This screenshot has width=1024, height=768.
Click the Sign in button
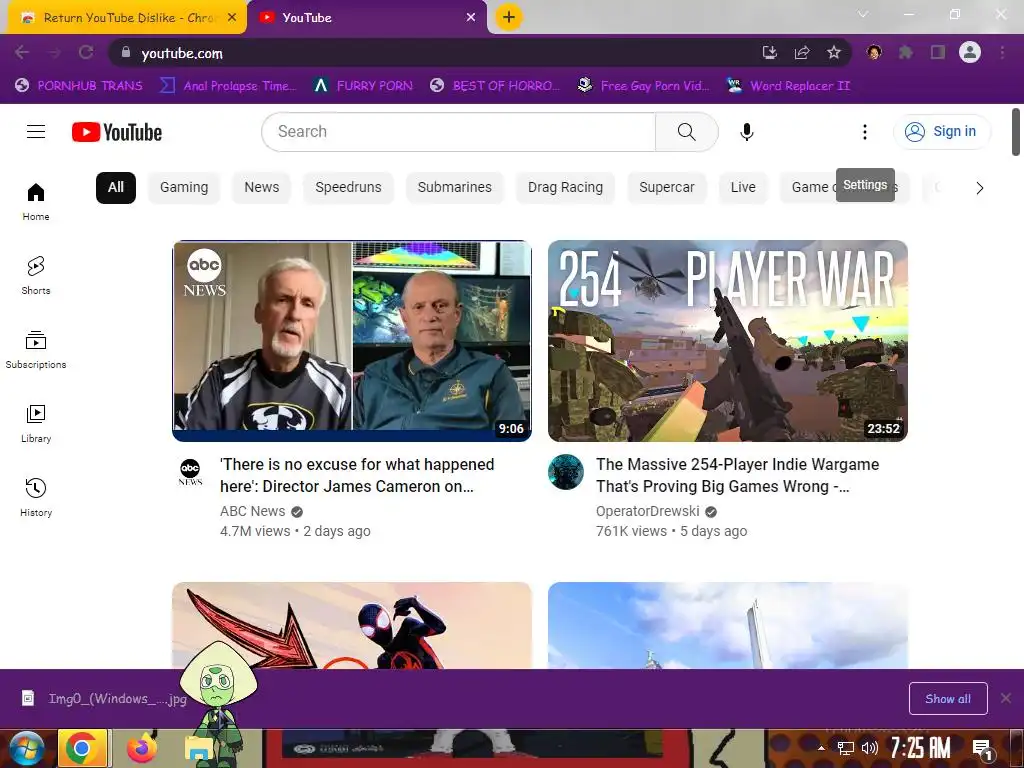click(942, 132)
